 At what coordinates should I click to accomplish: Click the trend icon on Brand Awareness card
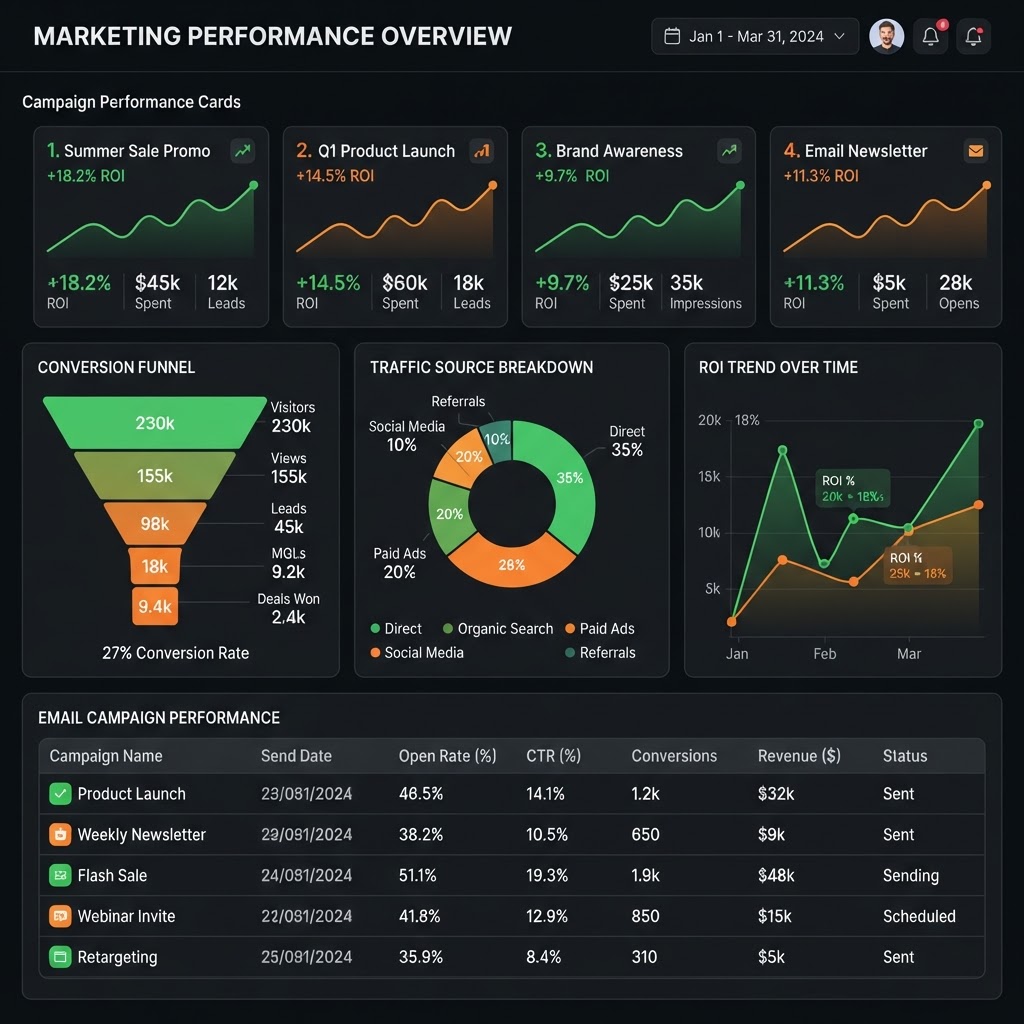point(729,151)
